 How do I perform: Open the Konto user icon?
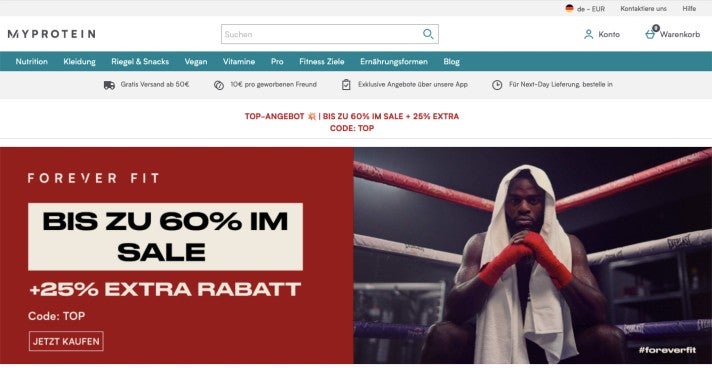tap(588, 35)
